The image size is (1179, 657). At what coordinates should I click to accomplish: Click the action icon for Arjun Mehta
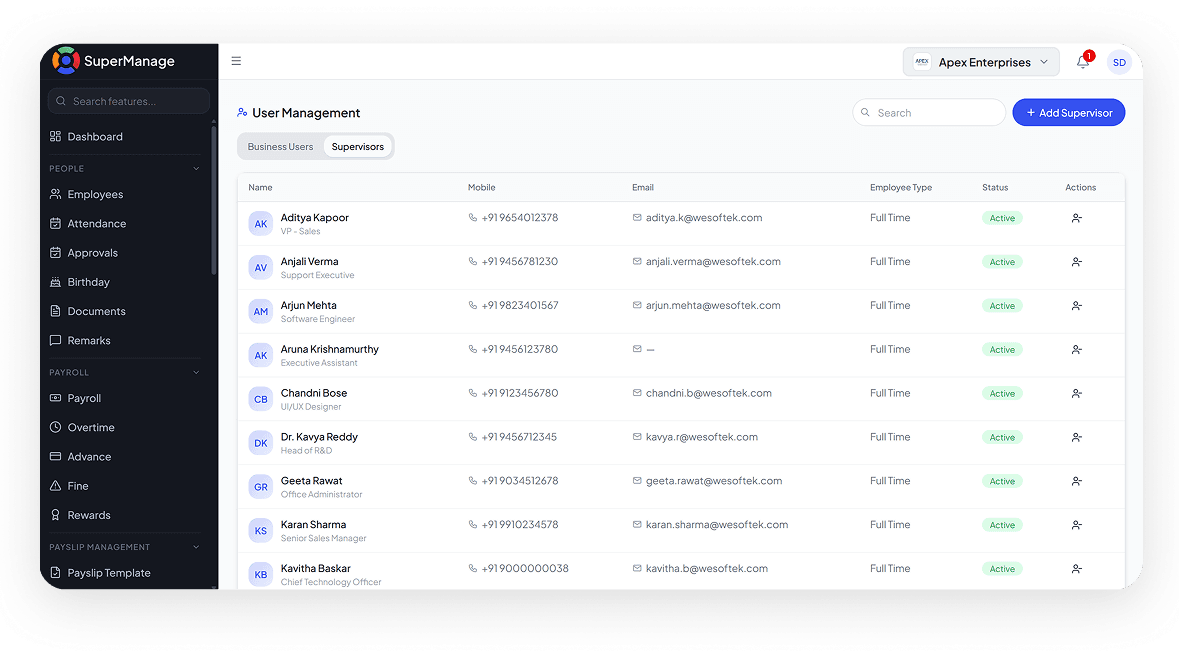click(1077, 306)
